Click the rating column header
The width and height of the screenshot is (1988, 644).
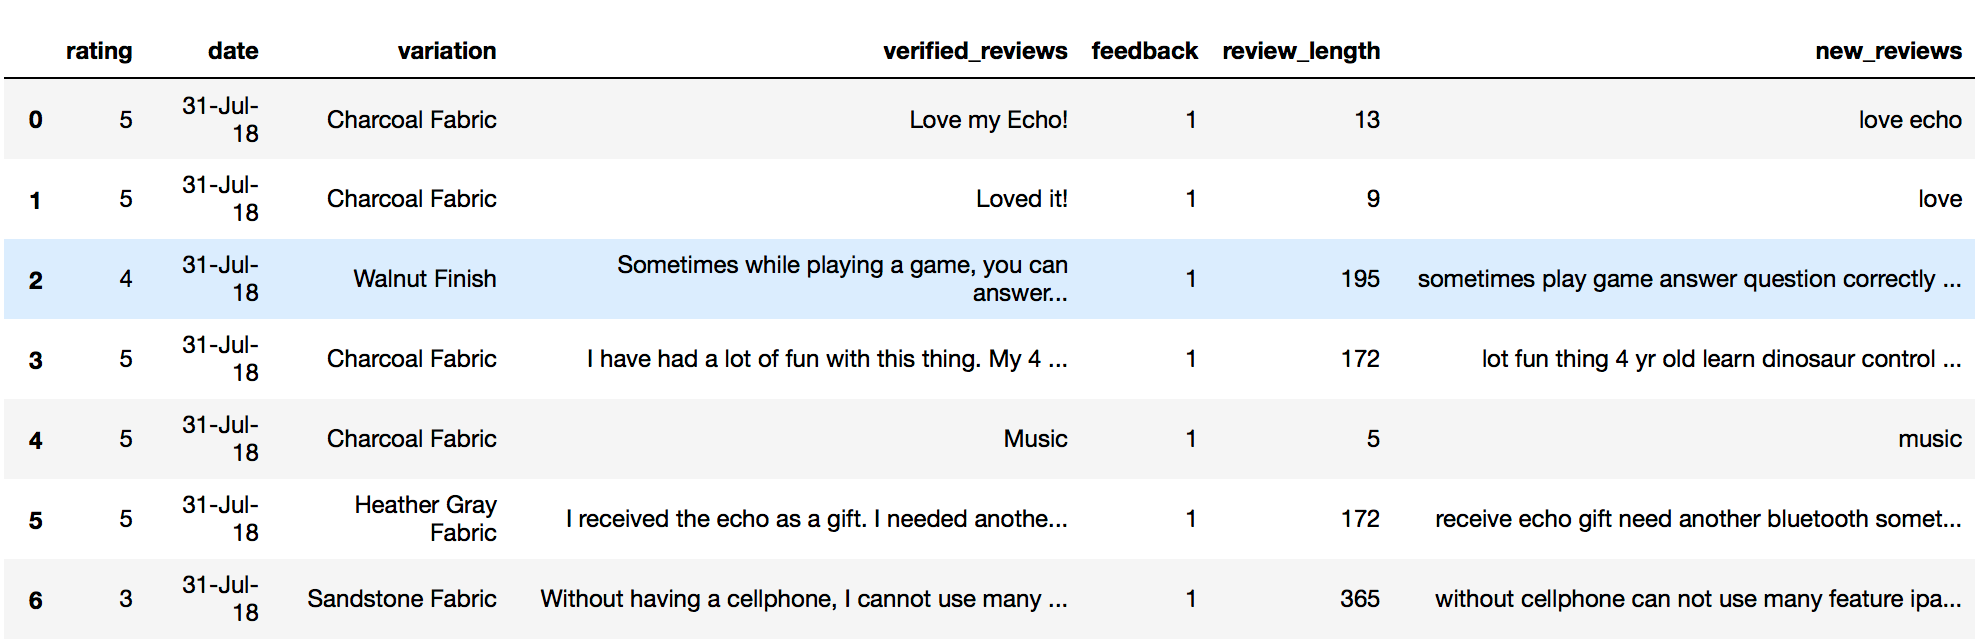click(98, 51)
